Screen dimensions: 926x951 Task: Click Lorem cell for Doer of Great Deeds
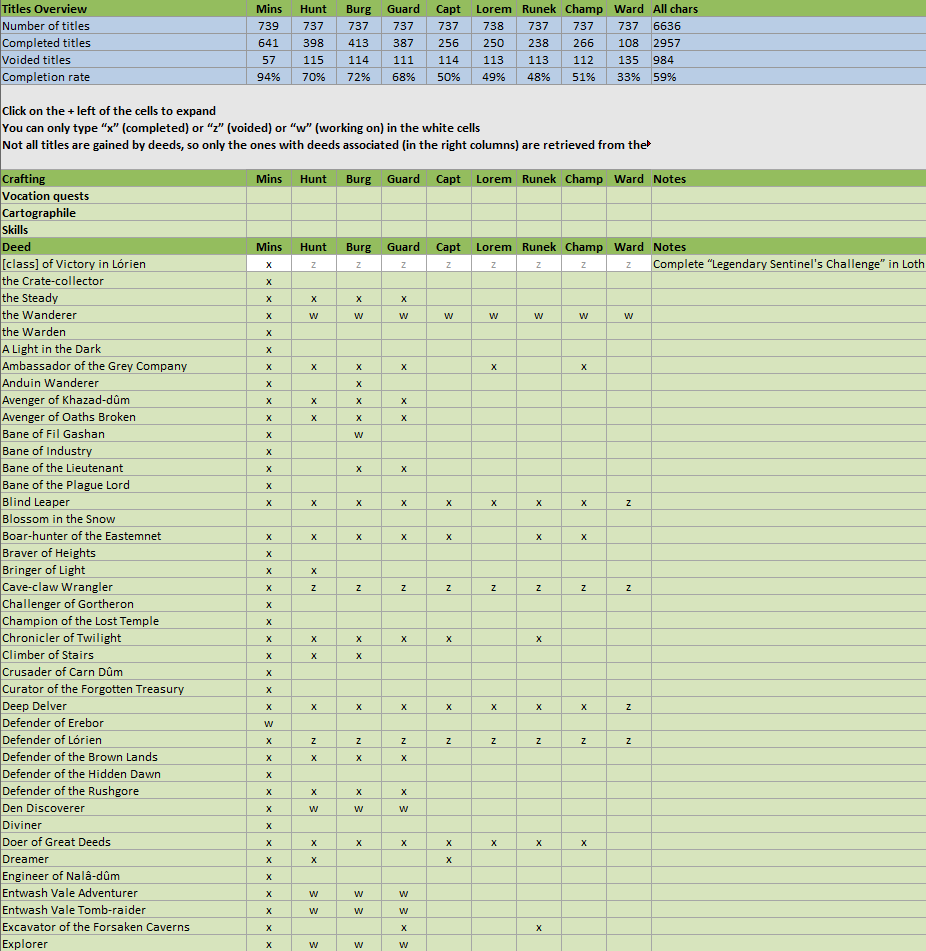pyautogui.click(x=494, y=841)
